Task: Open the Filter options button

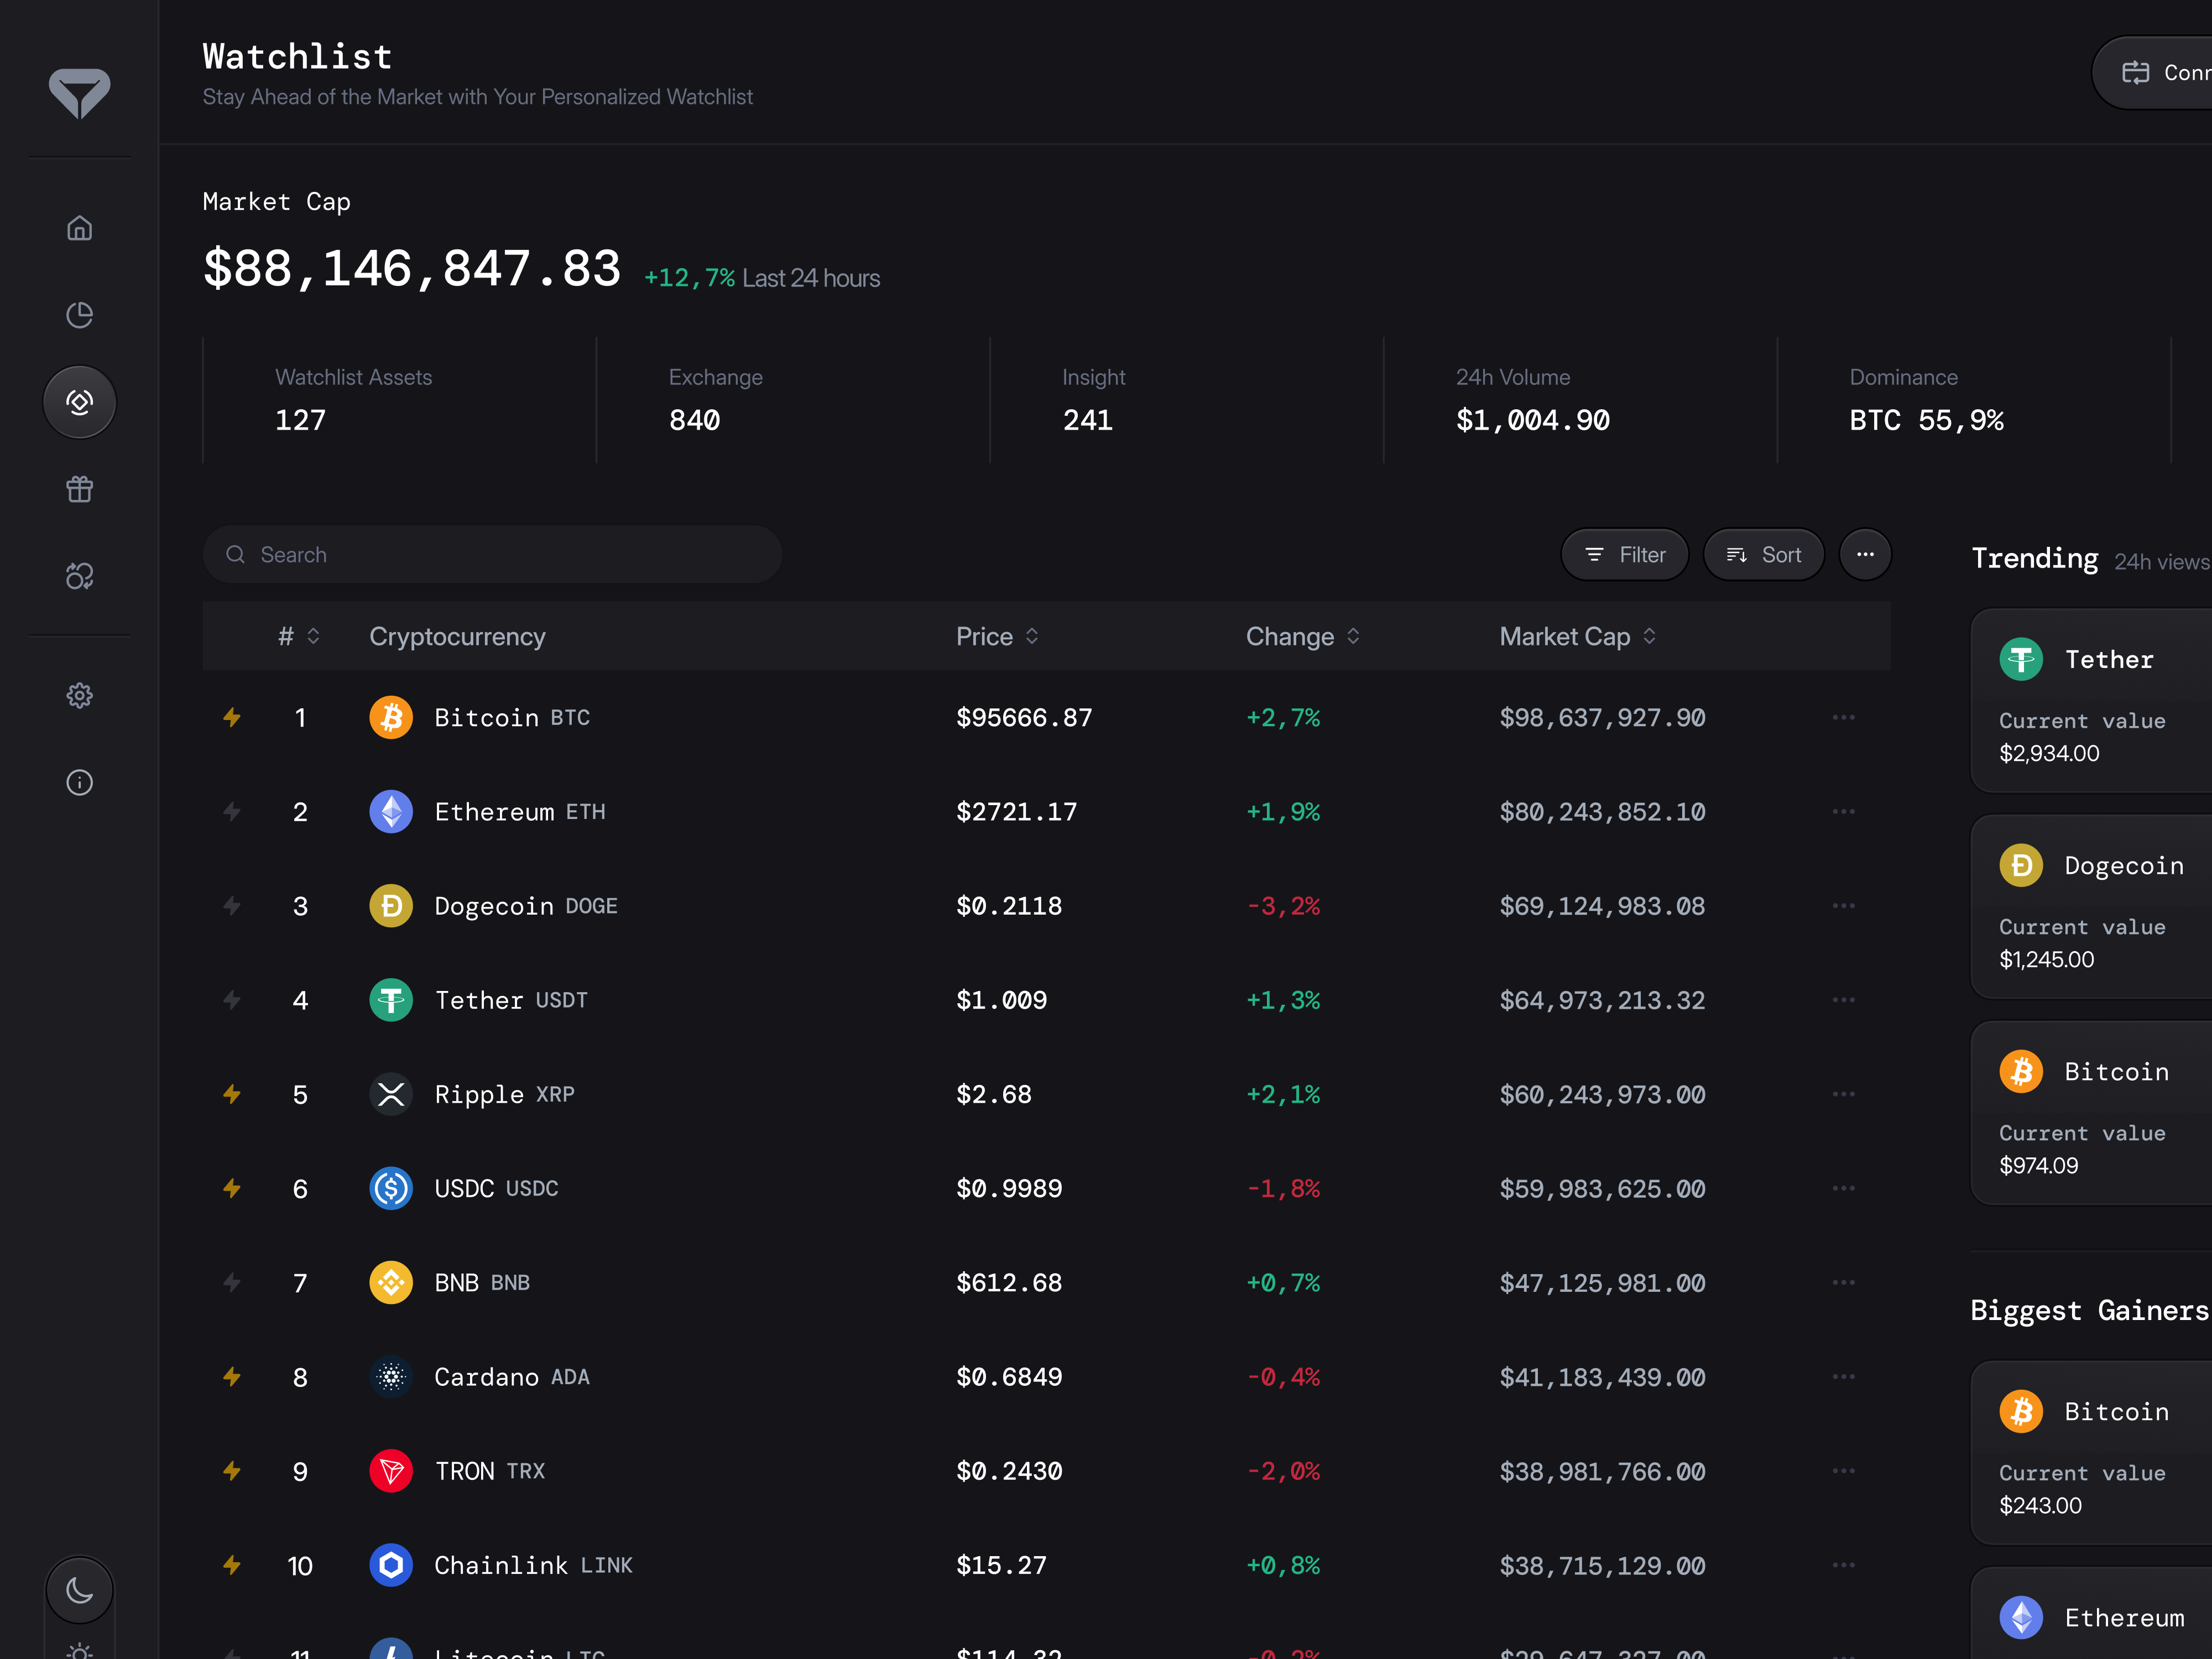Action: click(x=1624, y=554)
